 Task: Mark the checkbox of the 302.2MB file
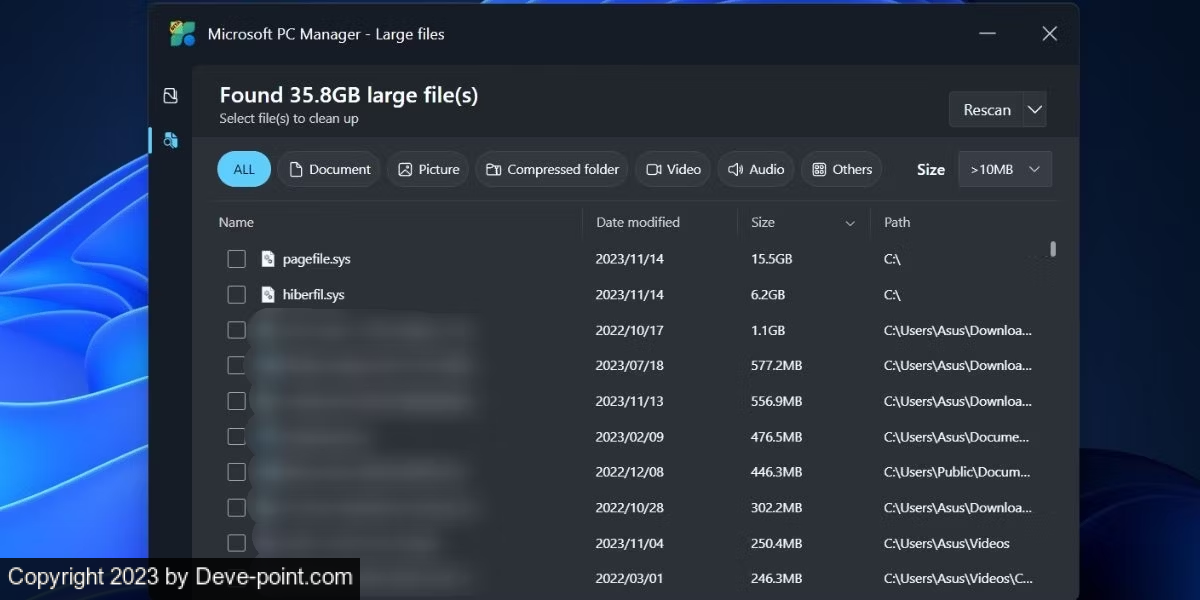(236, 508)
